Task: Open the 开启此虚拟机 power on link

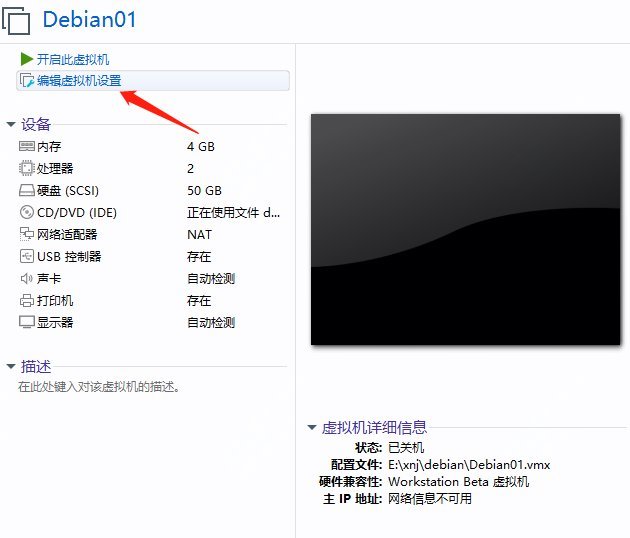Action: tap(73, 60)
